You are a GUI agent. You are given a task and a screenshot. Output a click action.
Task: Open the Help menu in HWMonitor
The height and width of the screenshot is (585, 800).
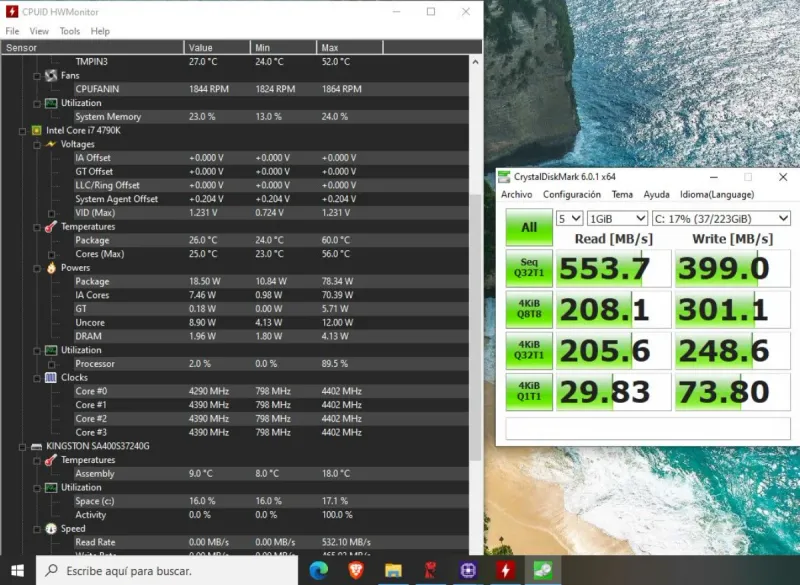[x=101, y=31]
